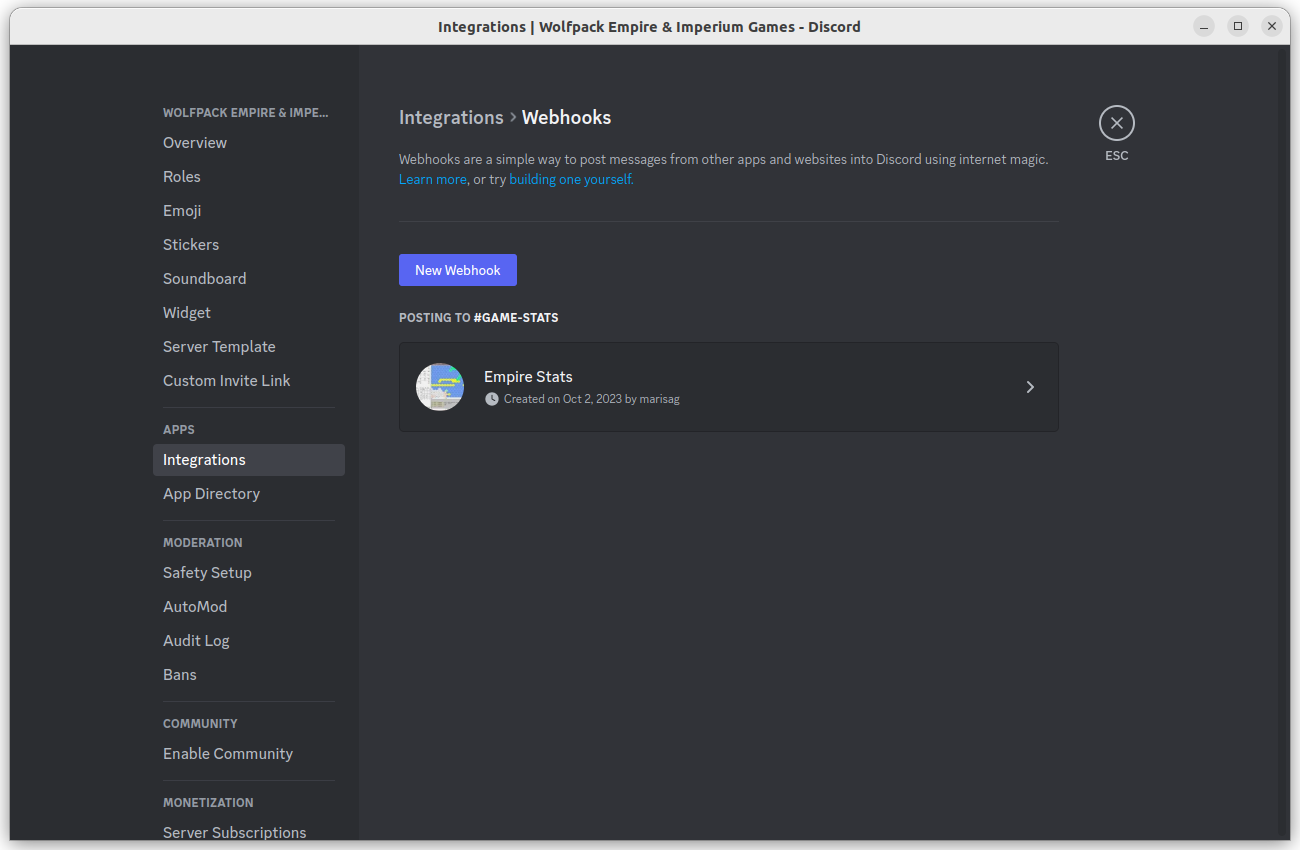Go back to Integrations breadcrumb

click(451, 117)
